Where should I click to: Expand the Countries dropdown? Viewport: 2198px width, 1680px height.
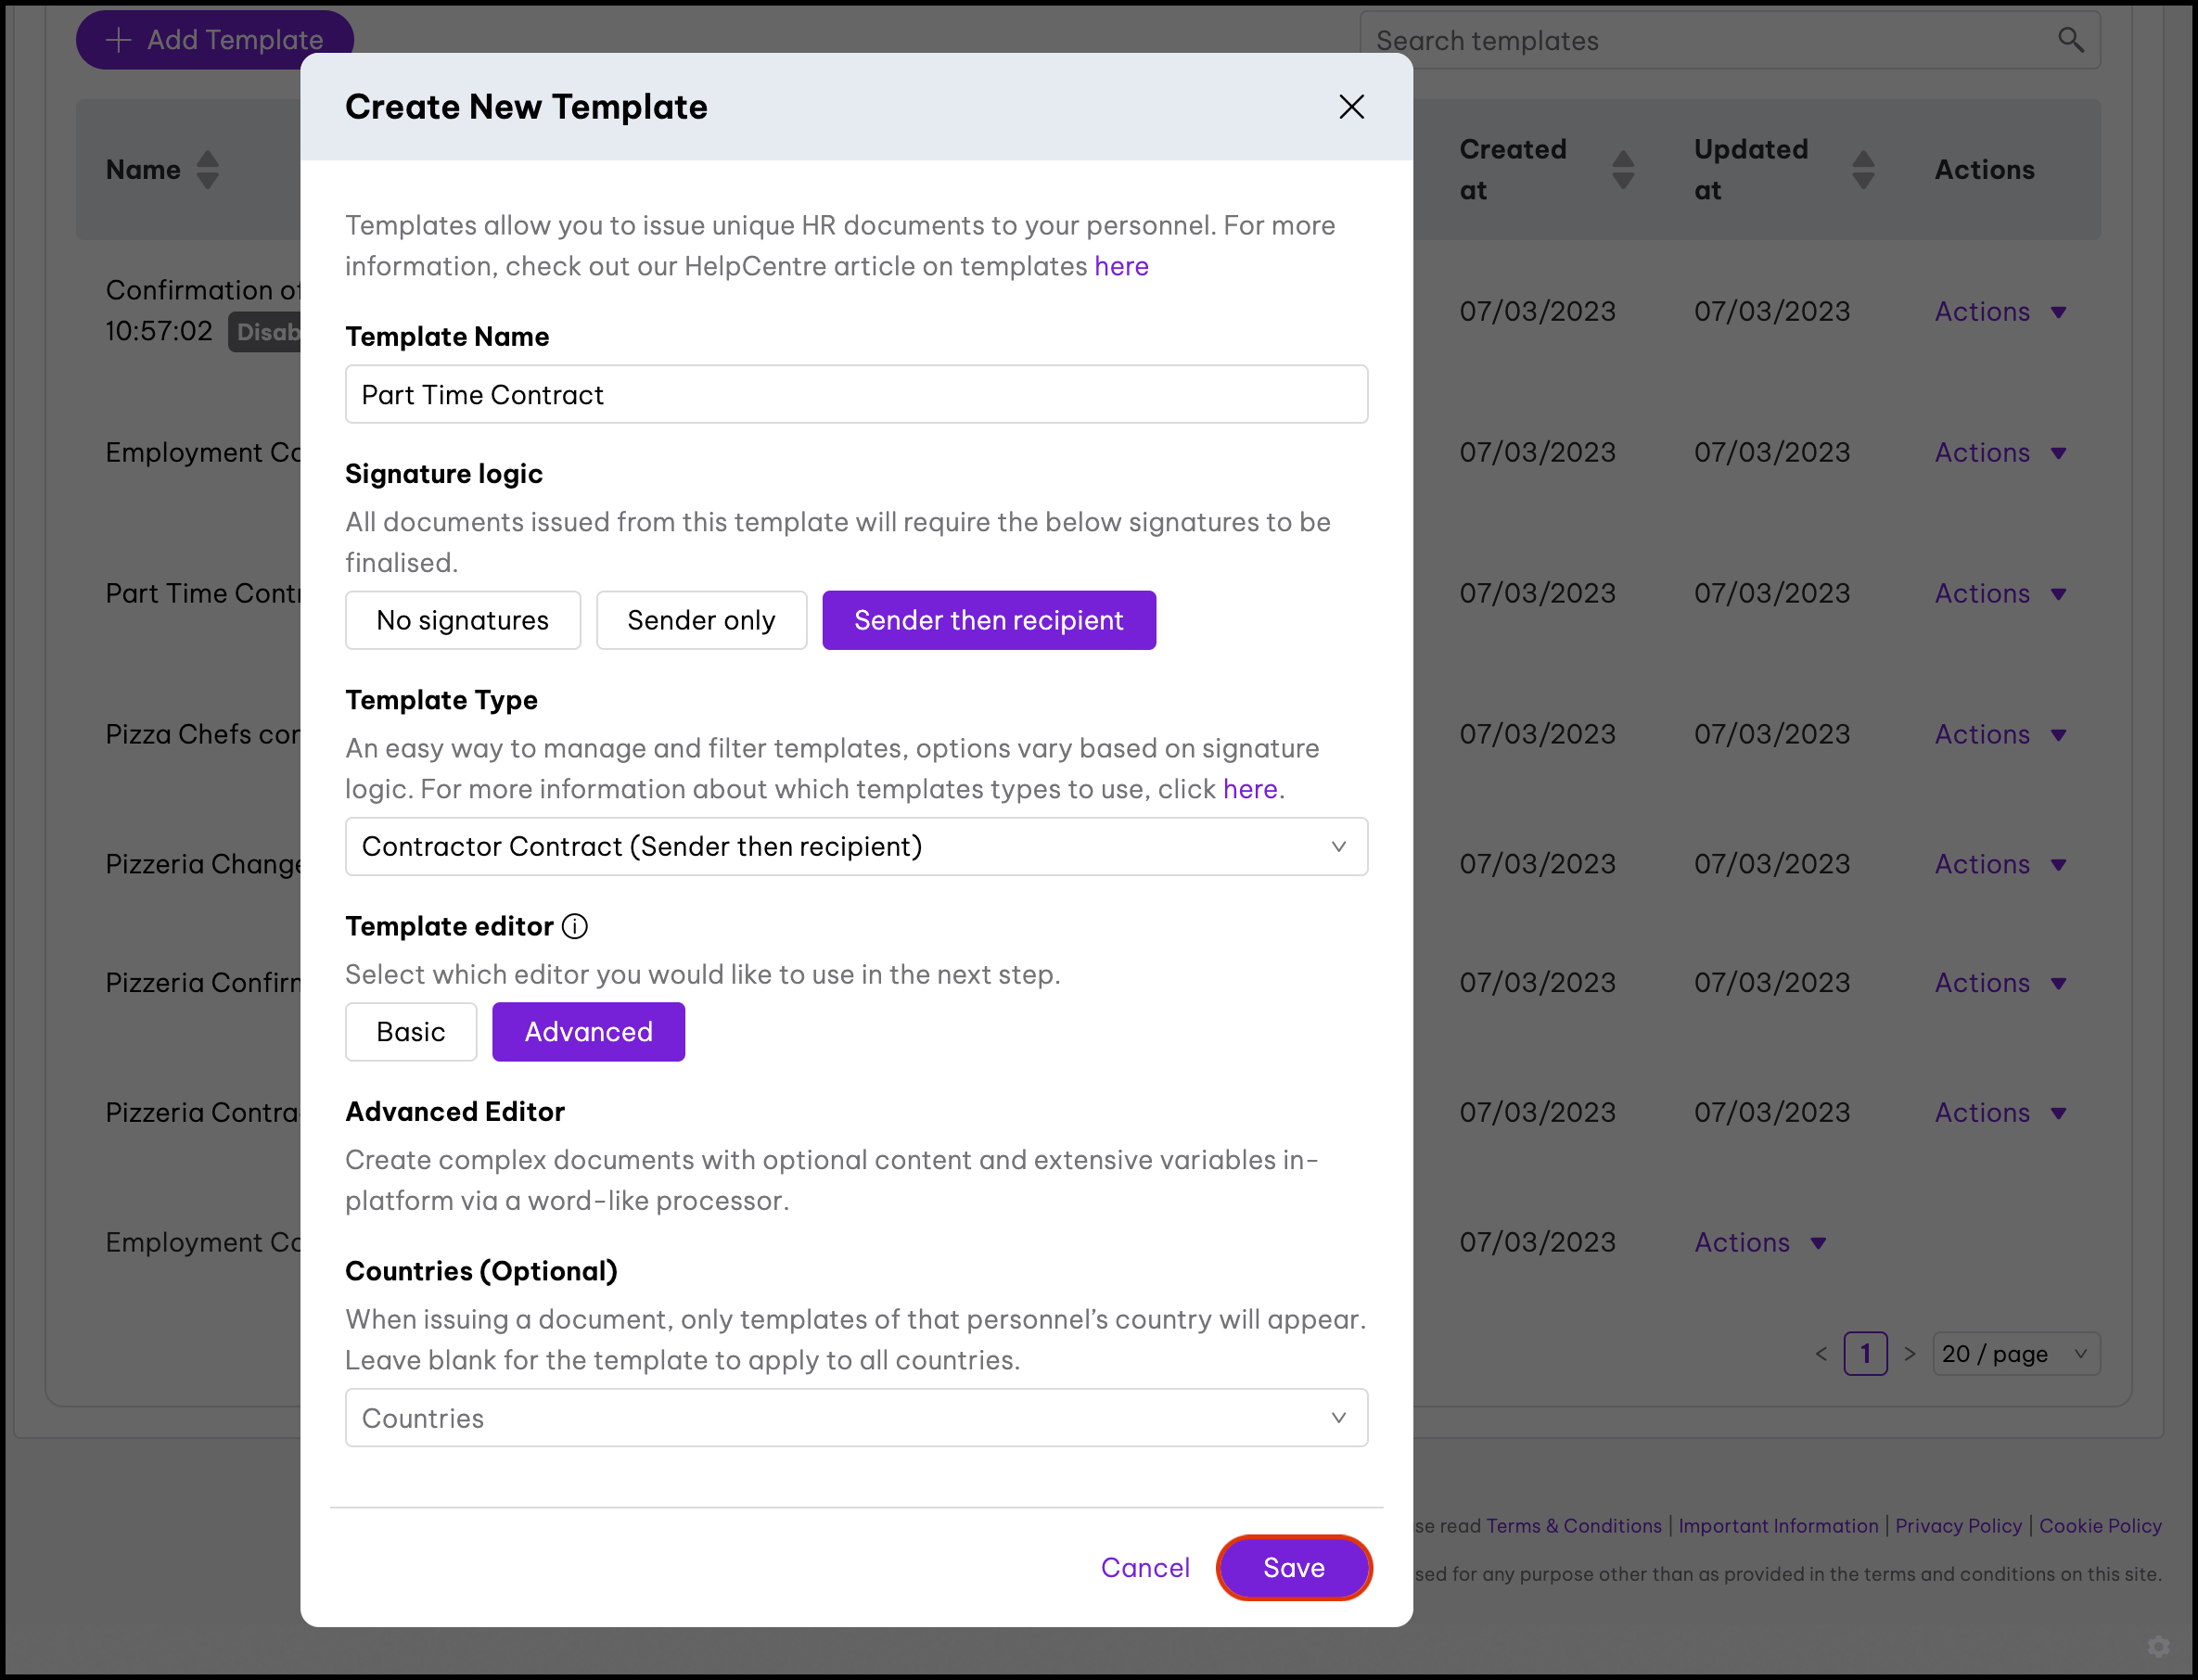tap(856, 1418)
